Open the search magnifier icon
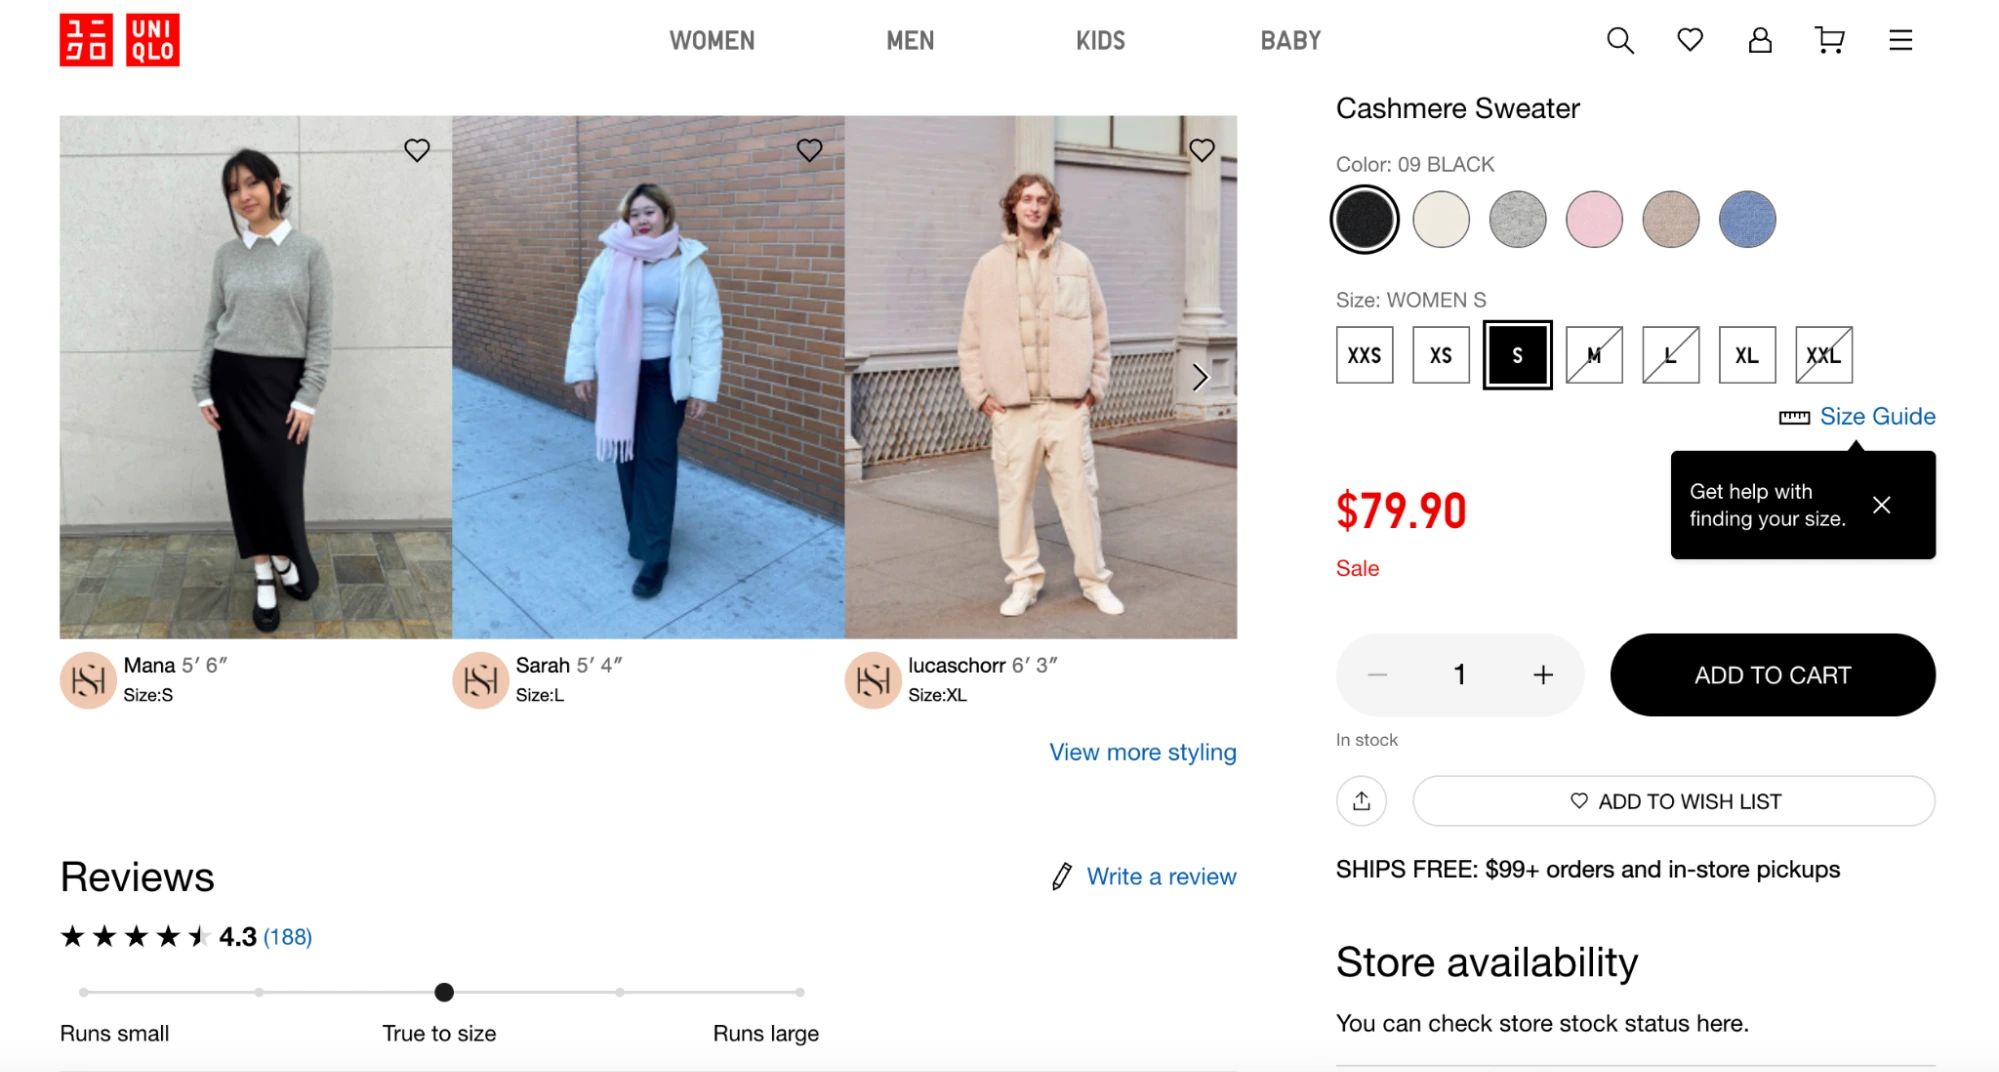This screenshot has height=1072, width=1999. [1619, 41]
